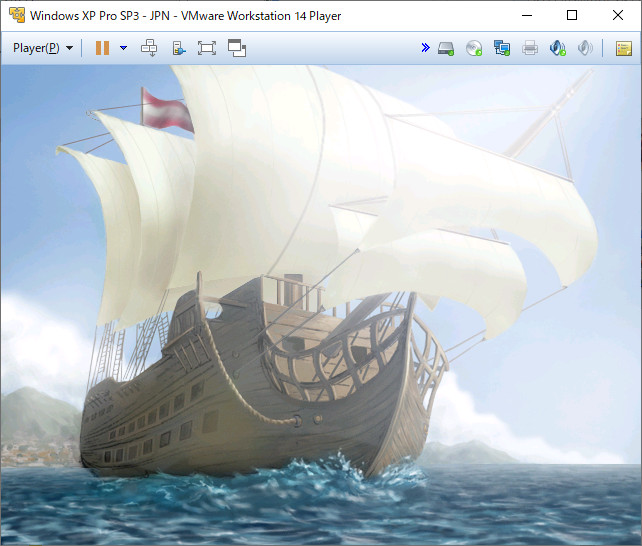Click the sound card icon with green dot
This screenshot has width=642, height=546.
[558, 48]
